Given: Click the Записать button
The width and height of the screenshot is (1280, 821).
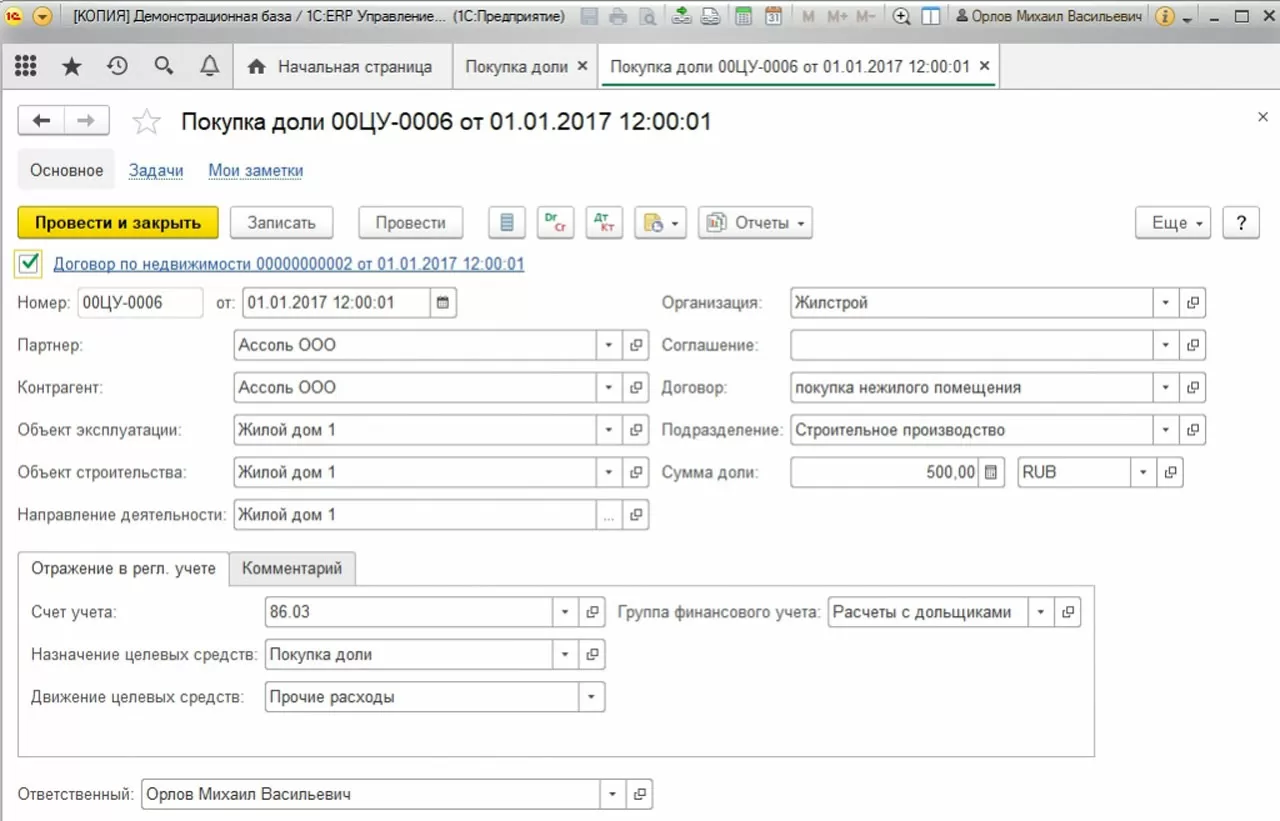Looking at the screenshot, I should (x=282, y=223).
